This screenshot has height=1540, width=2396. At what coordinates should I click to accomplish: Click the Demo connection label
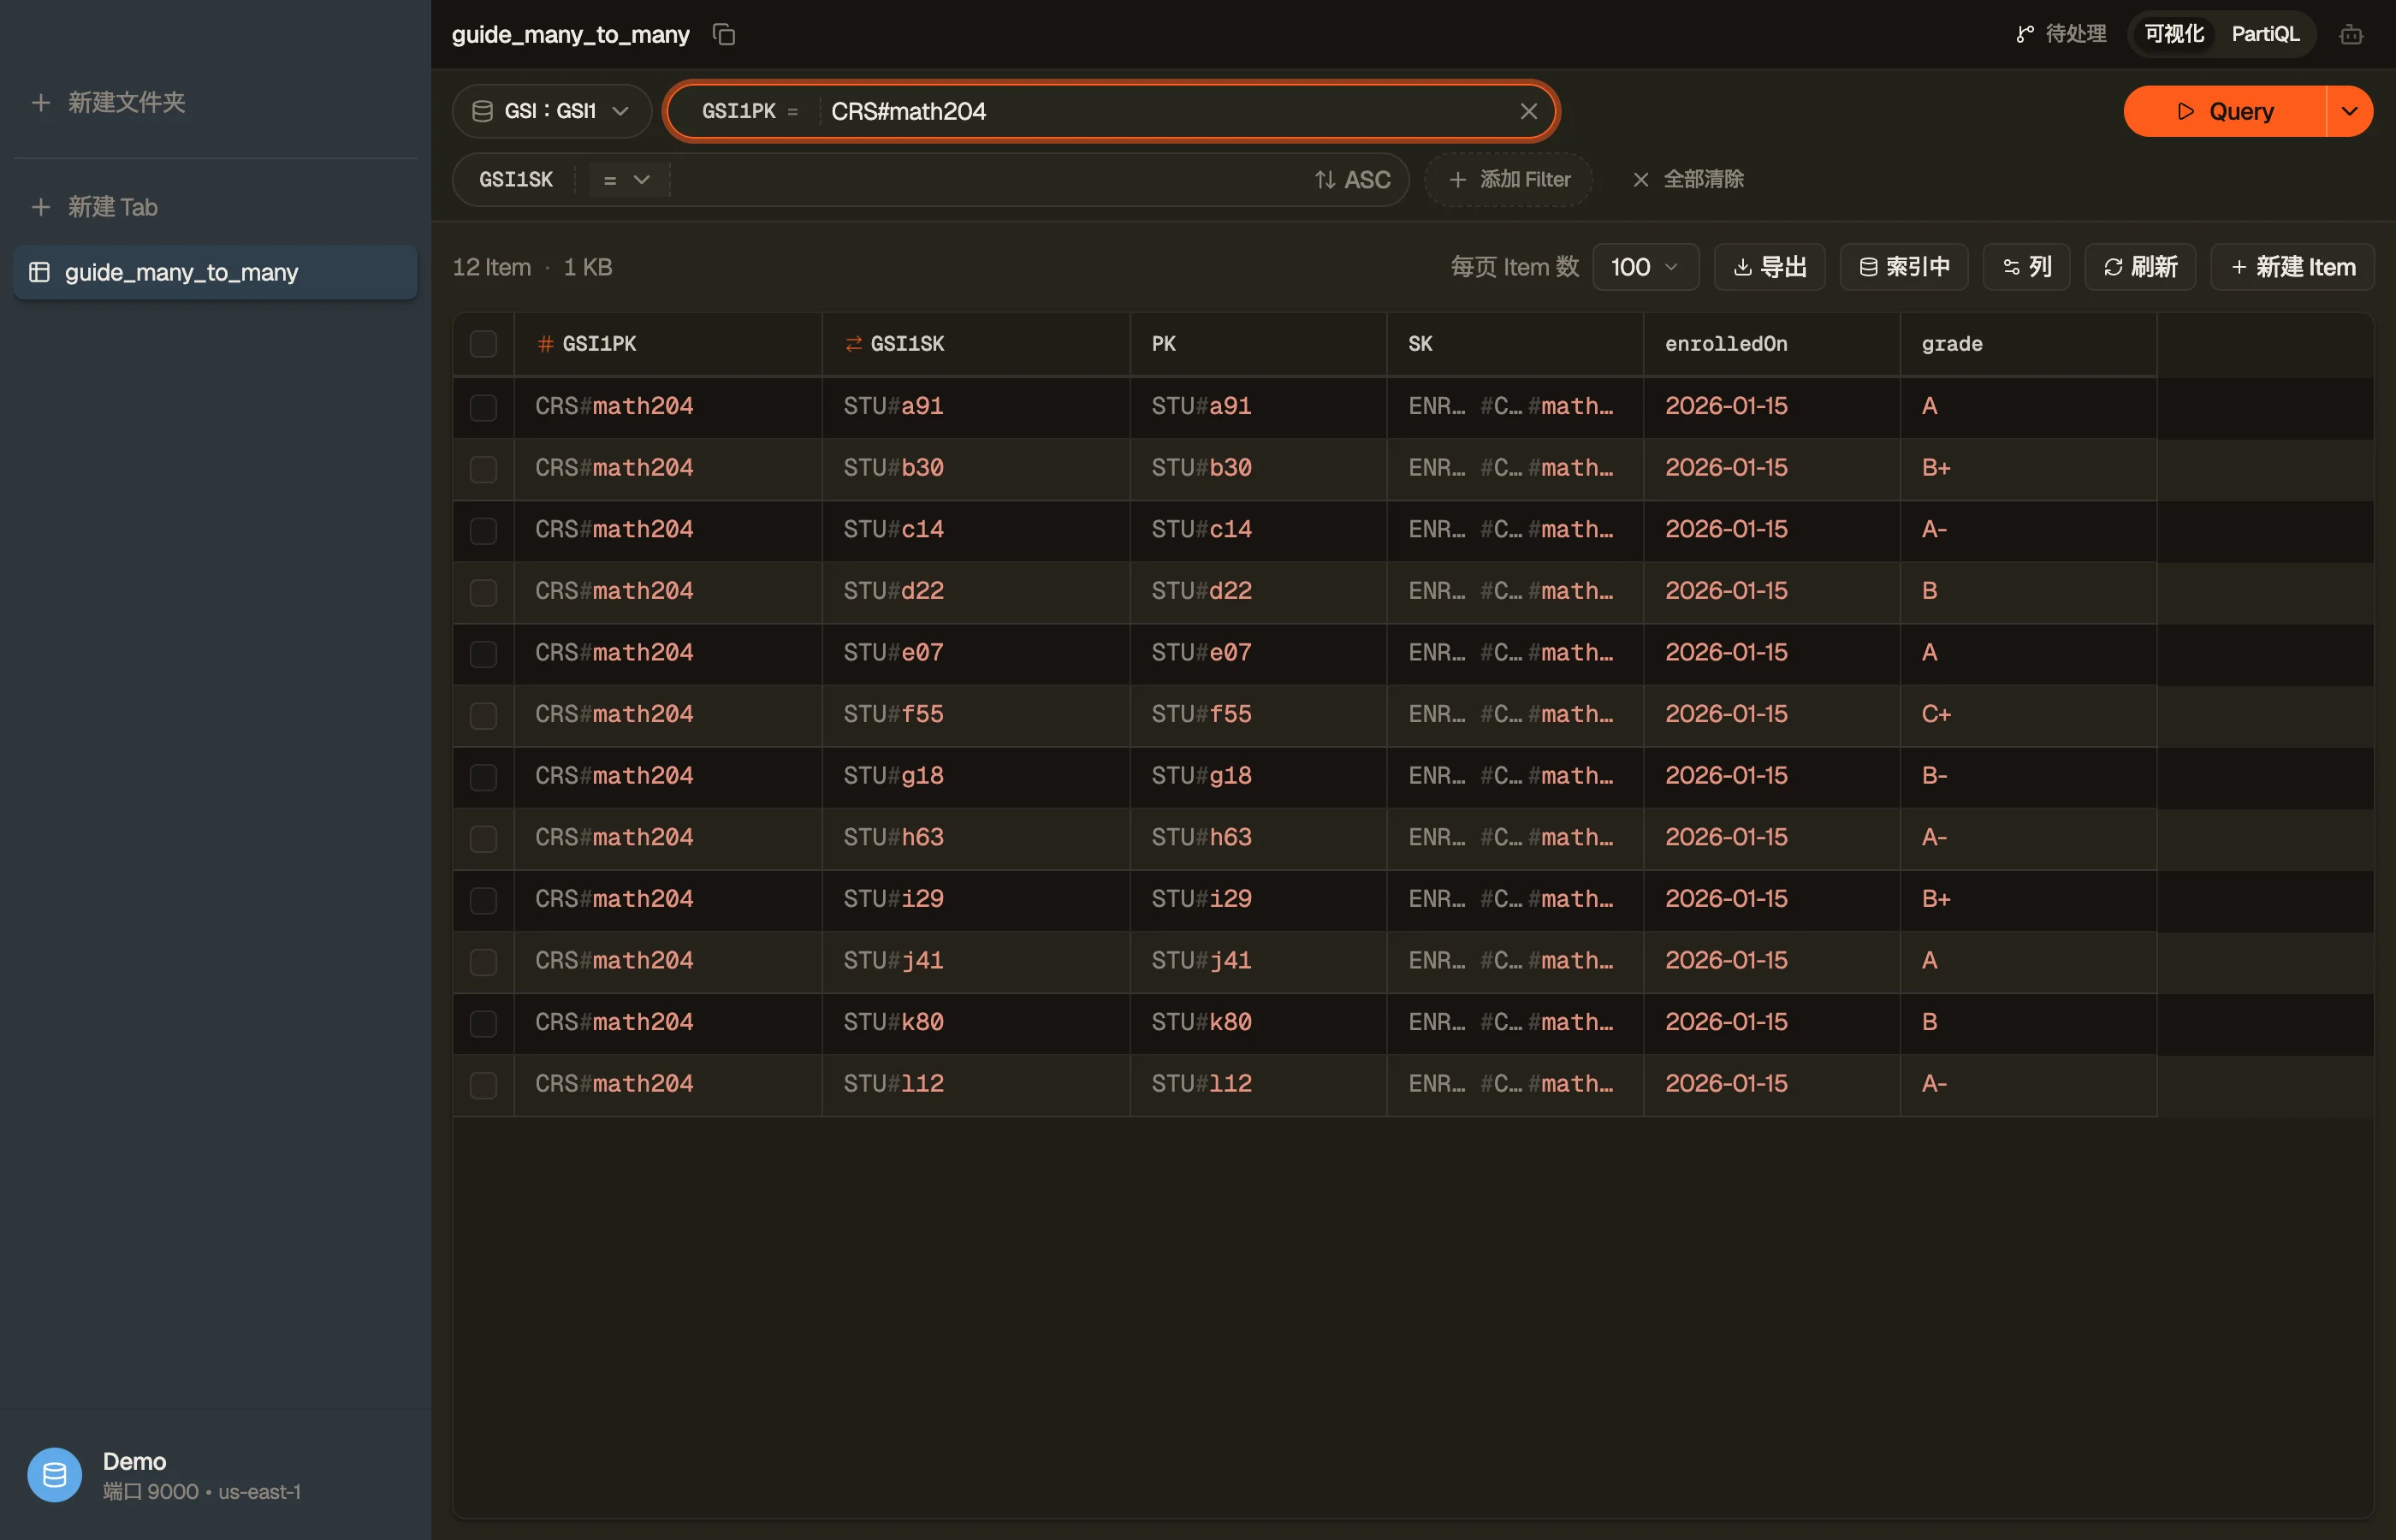134,1461
